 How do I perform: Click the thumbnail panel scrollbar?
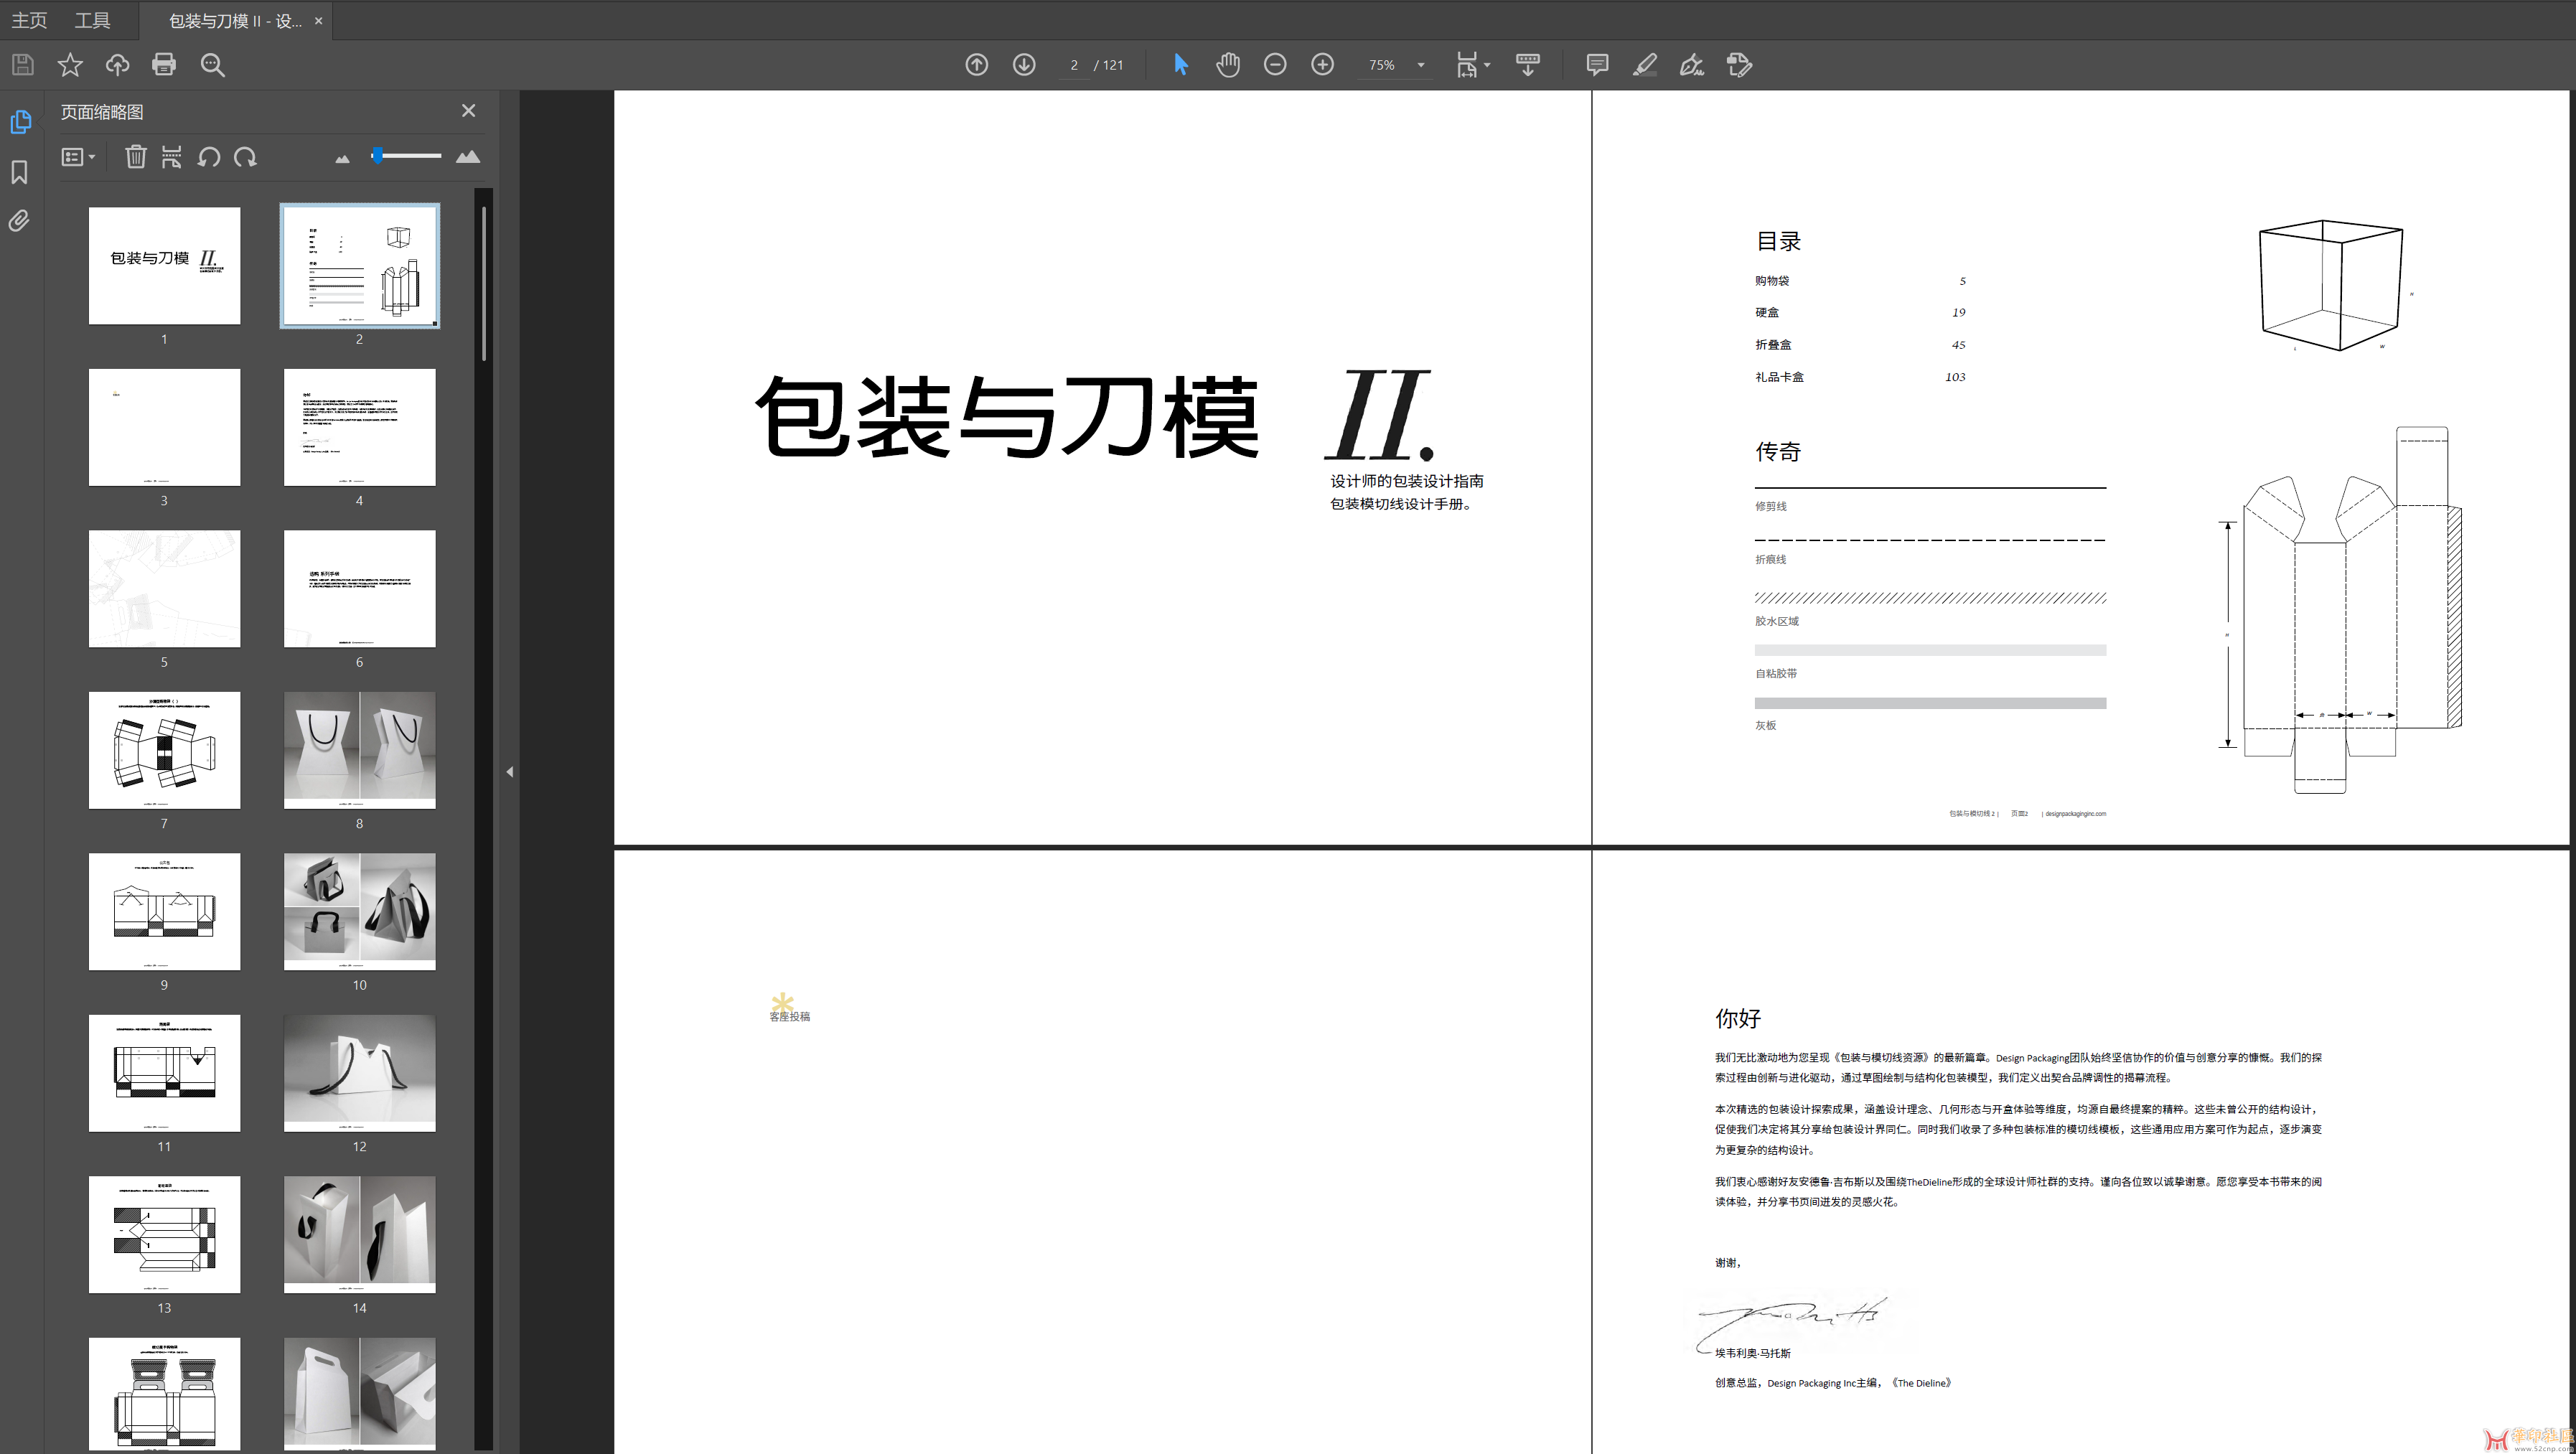[x=484, y=284]
